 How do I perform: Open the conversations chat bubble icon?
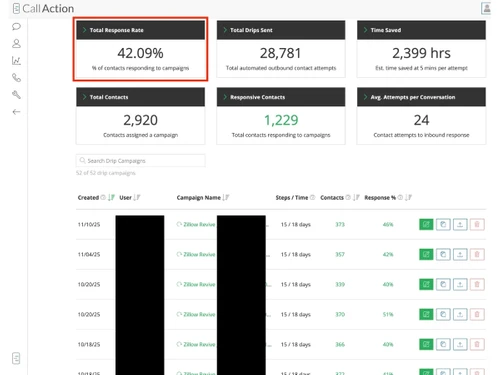coord(16,26)
